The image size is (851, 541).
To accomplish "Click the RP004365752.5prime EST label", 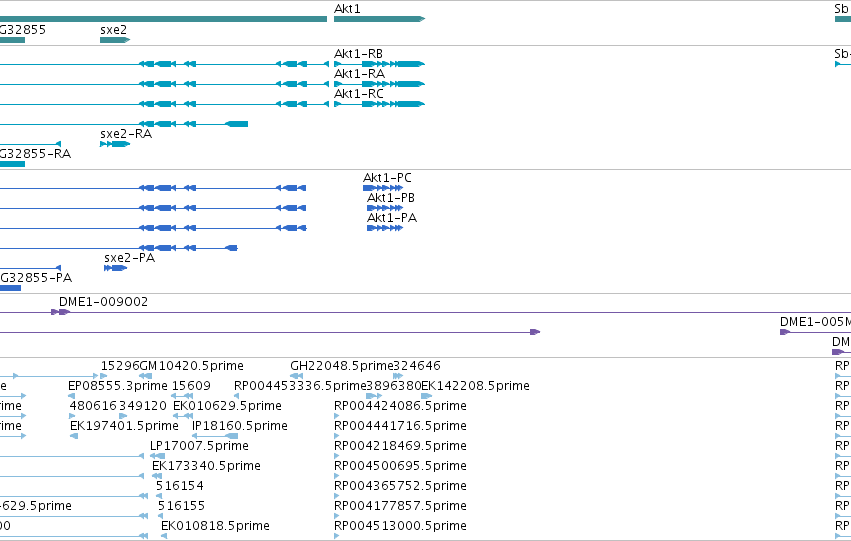I will (401, 486).
